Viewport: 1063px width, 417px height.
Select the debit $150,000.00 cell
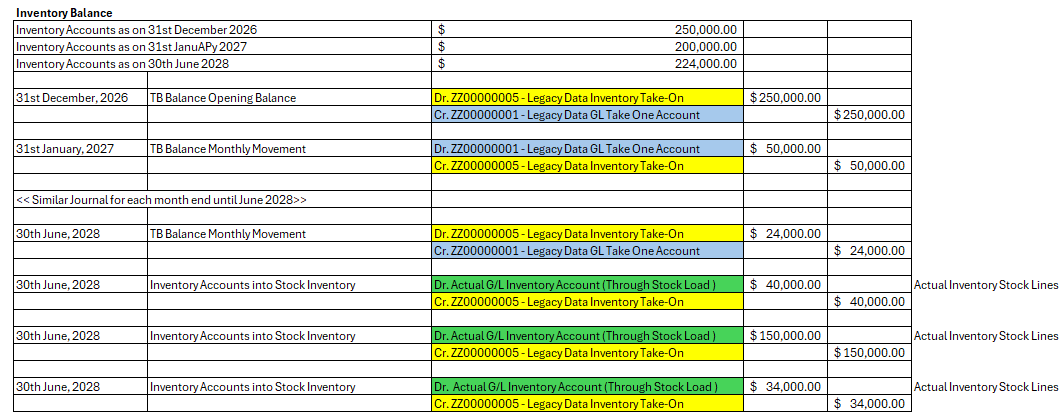point(785,336)
